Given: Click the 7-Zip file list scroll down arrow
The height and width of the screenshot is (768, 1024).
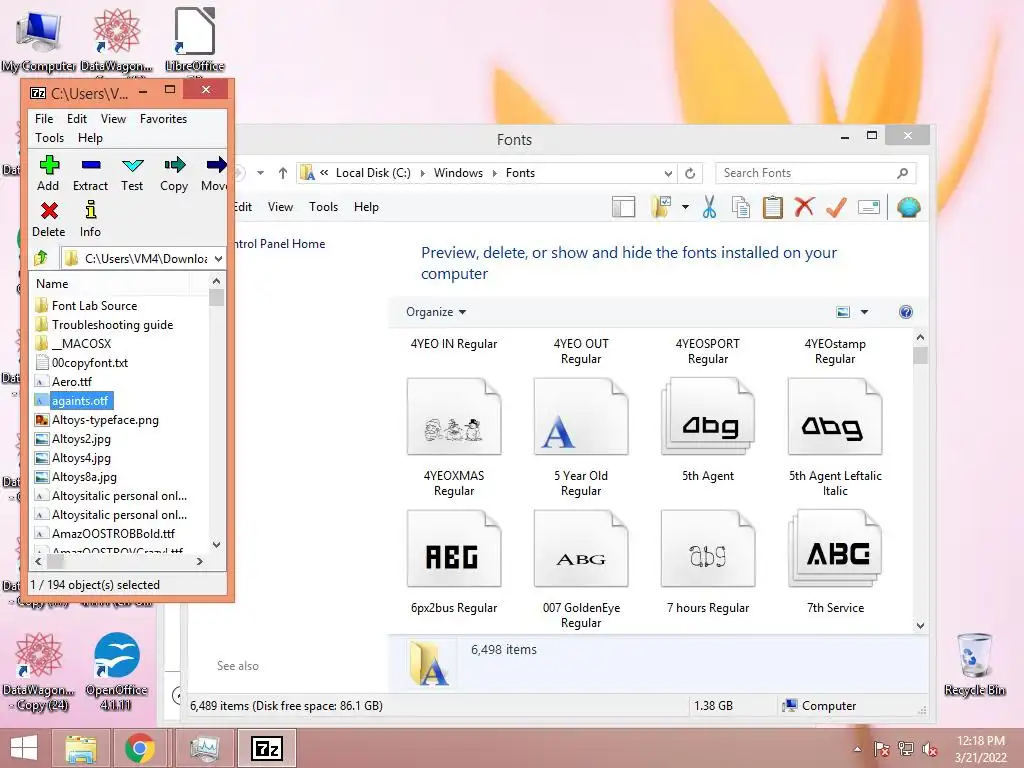Looking at the screenshot, I should point(216,544).
